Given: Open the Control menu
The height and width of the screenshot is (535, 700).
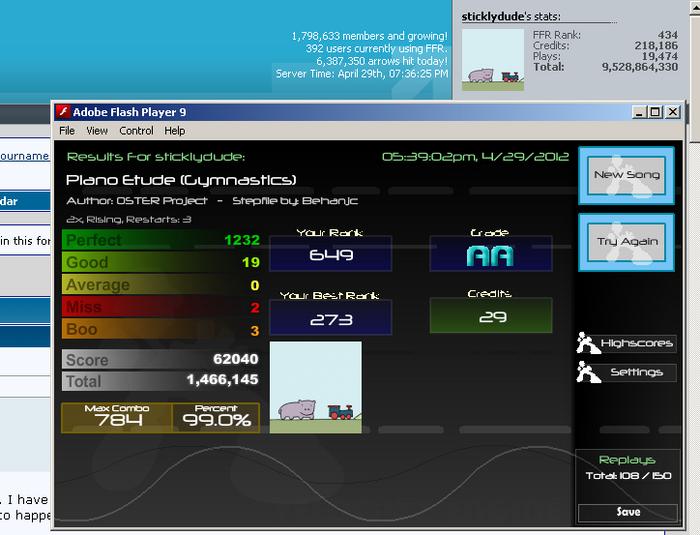Looking at the screenshot, I should (x=136, y=131).
